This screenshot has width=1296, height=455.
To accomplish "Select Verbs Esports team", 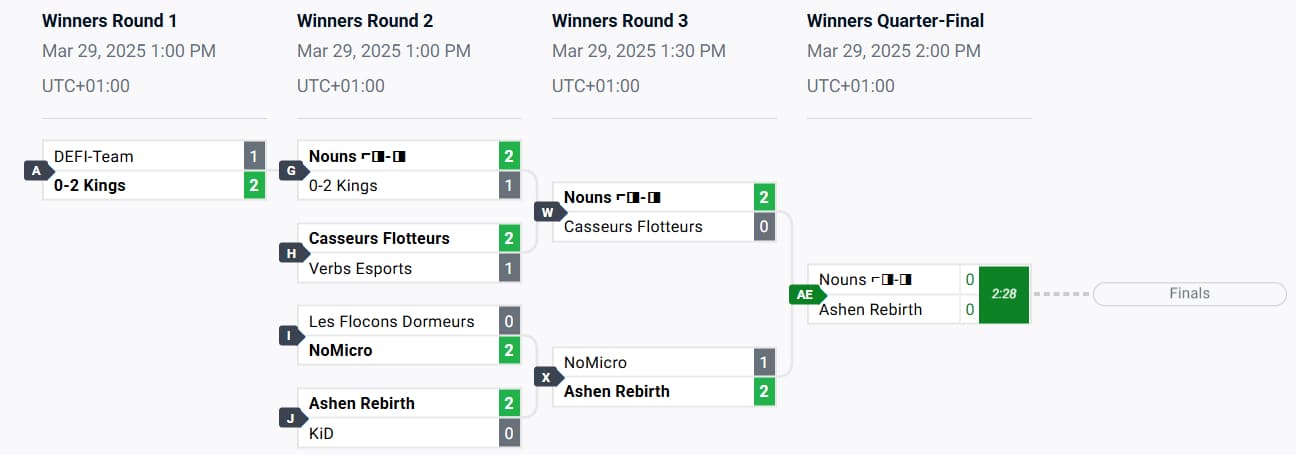I will coord(360,268).
